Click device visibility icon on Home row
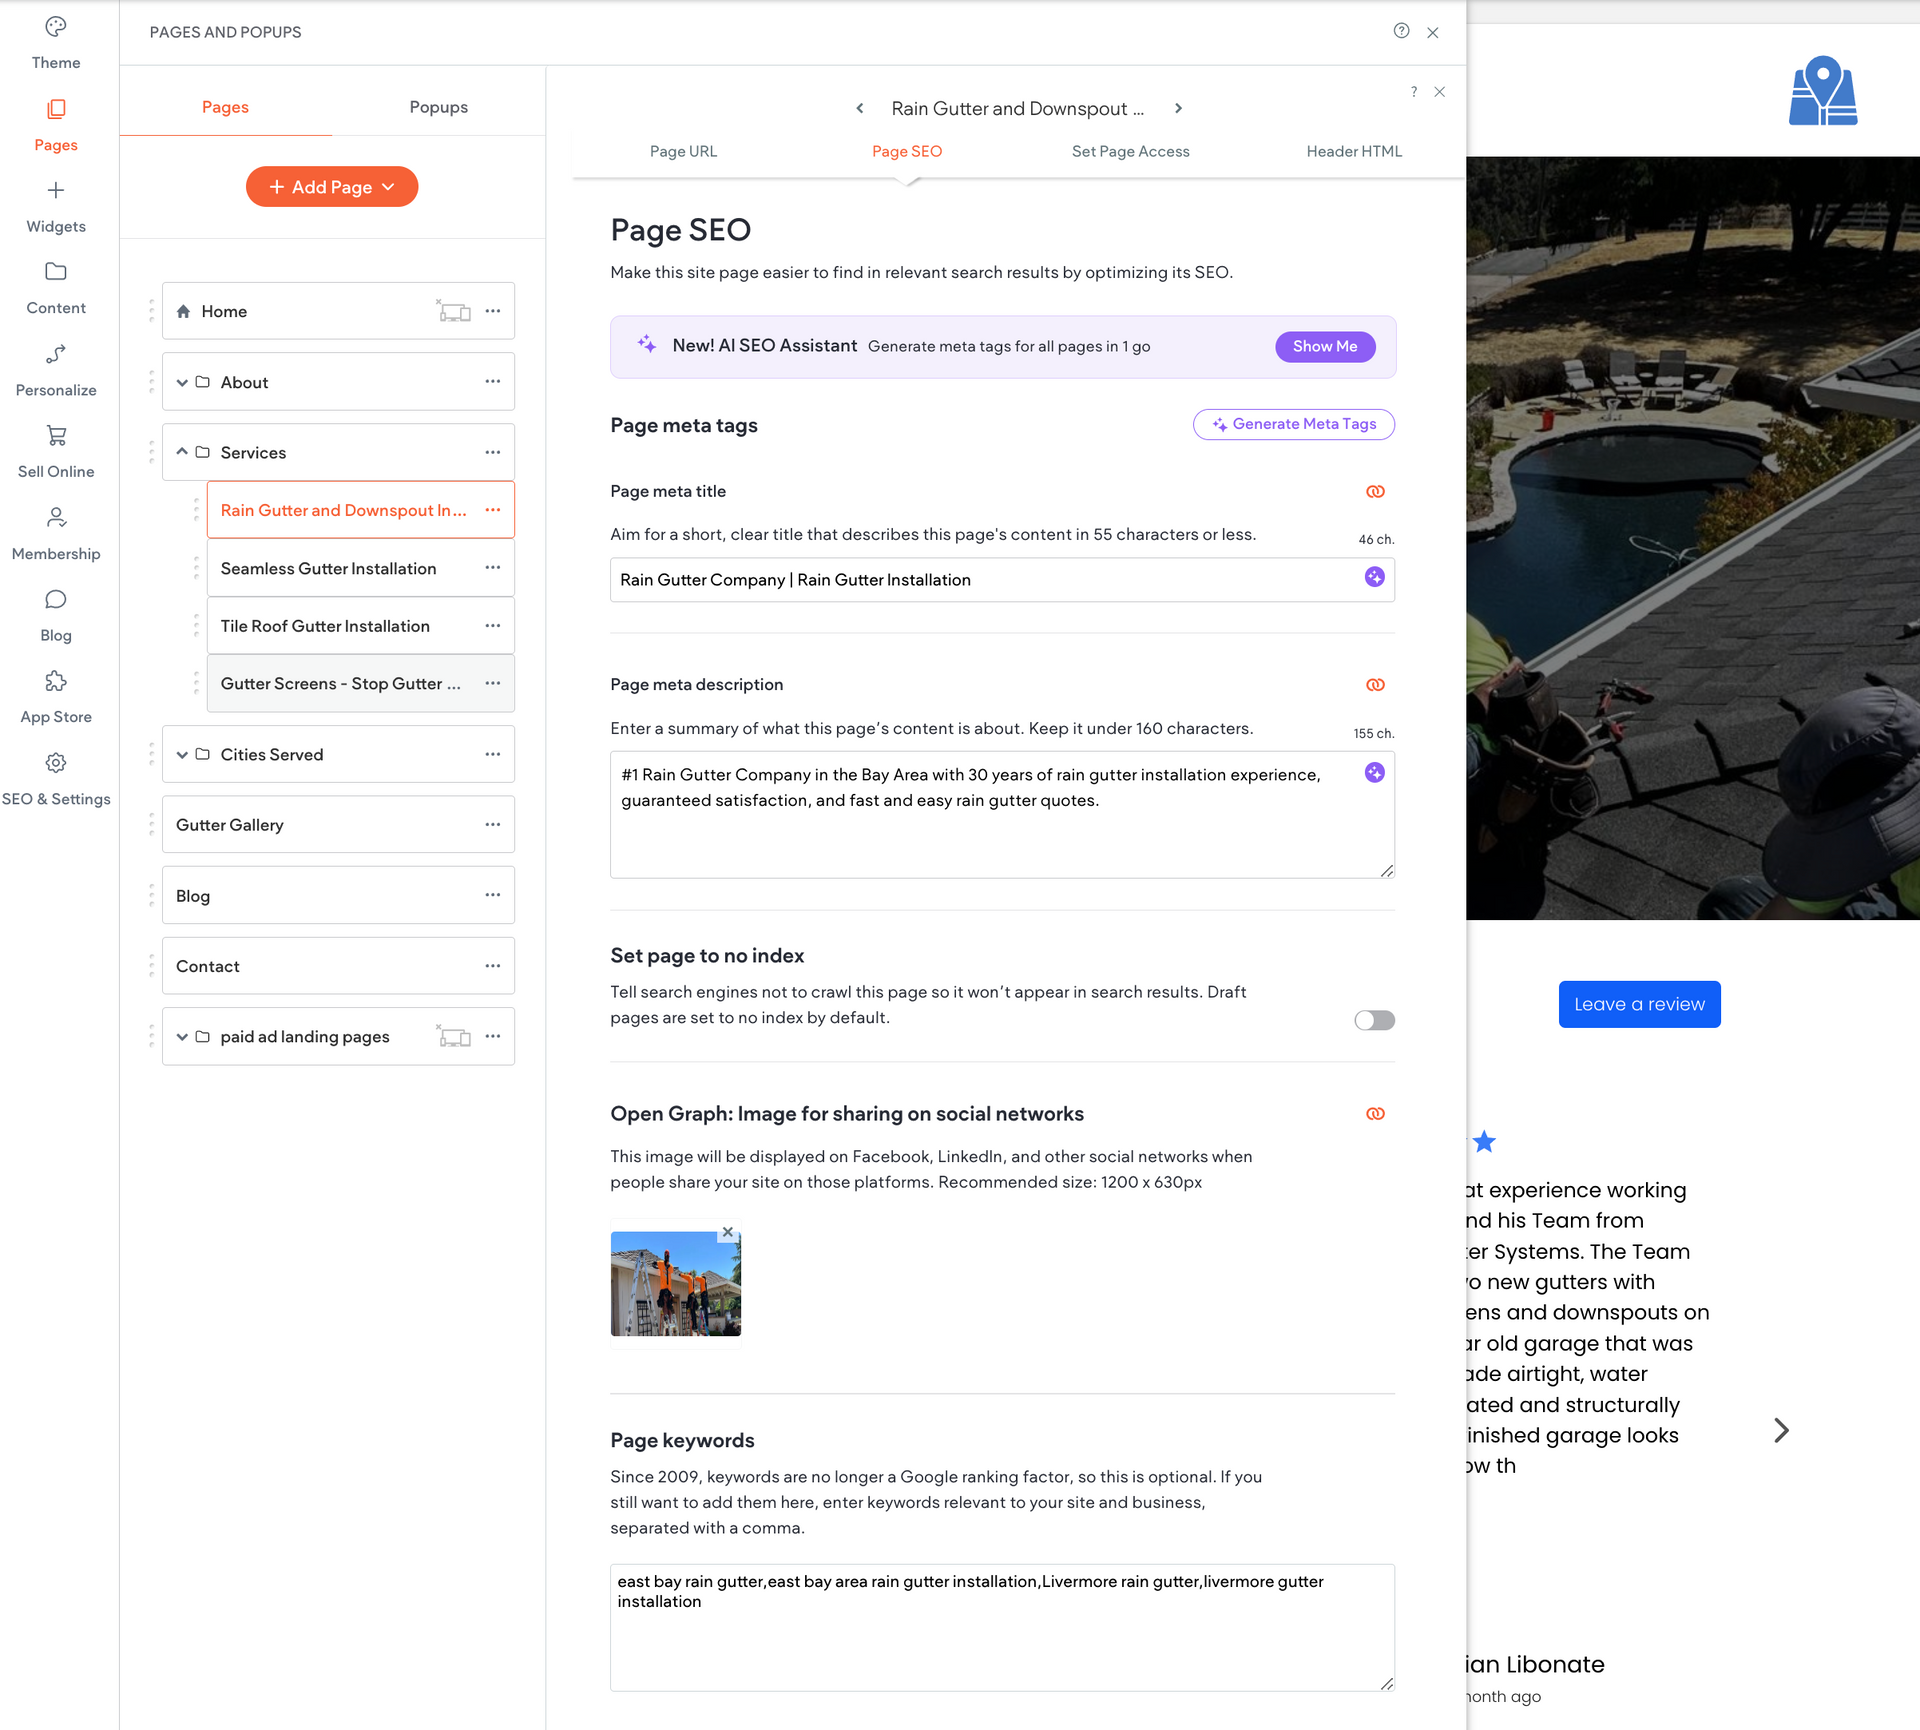The image size is (1920, 1730). coord(454,311)
